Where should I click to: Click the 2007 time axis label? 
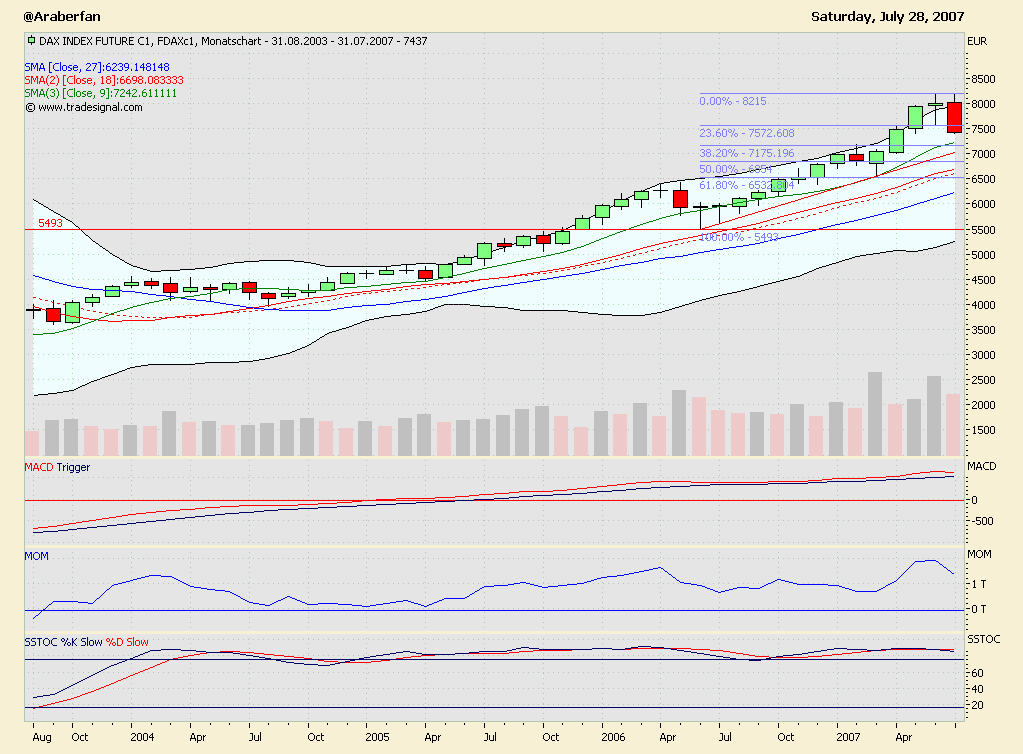click(x=848, y=737)
